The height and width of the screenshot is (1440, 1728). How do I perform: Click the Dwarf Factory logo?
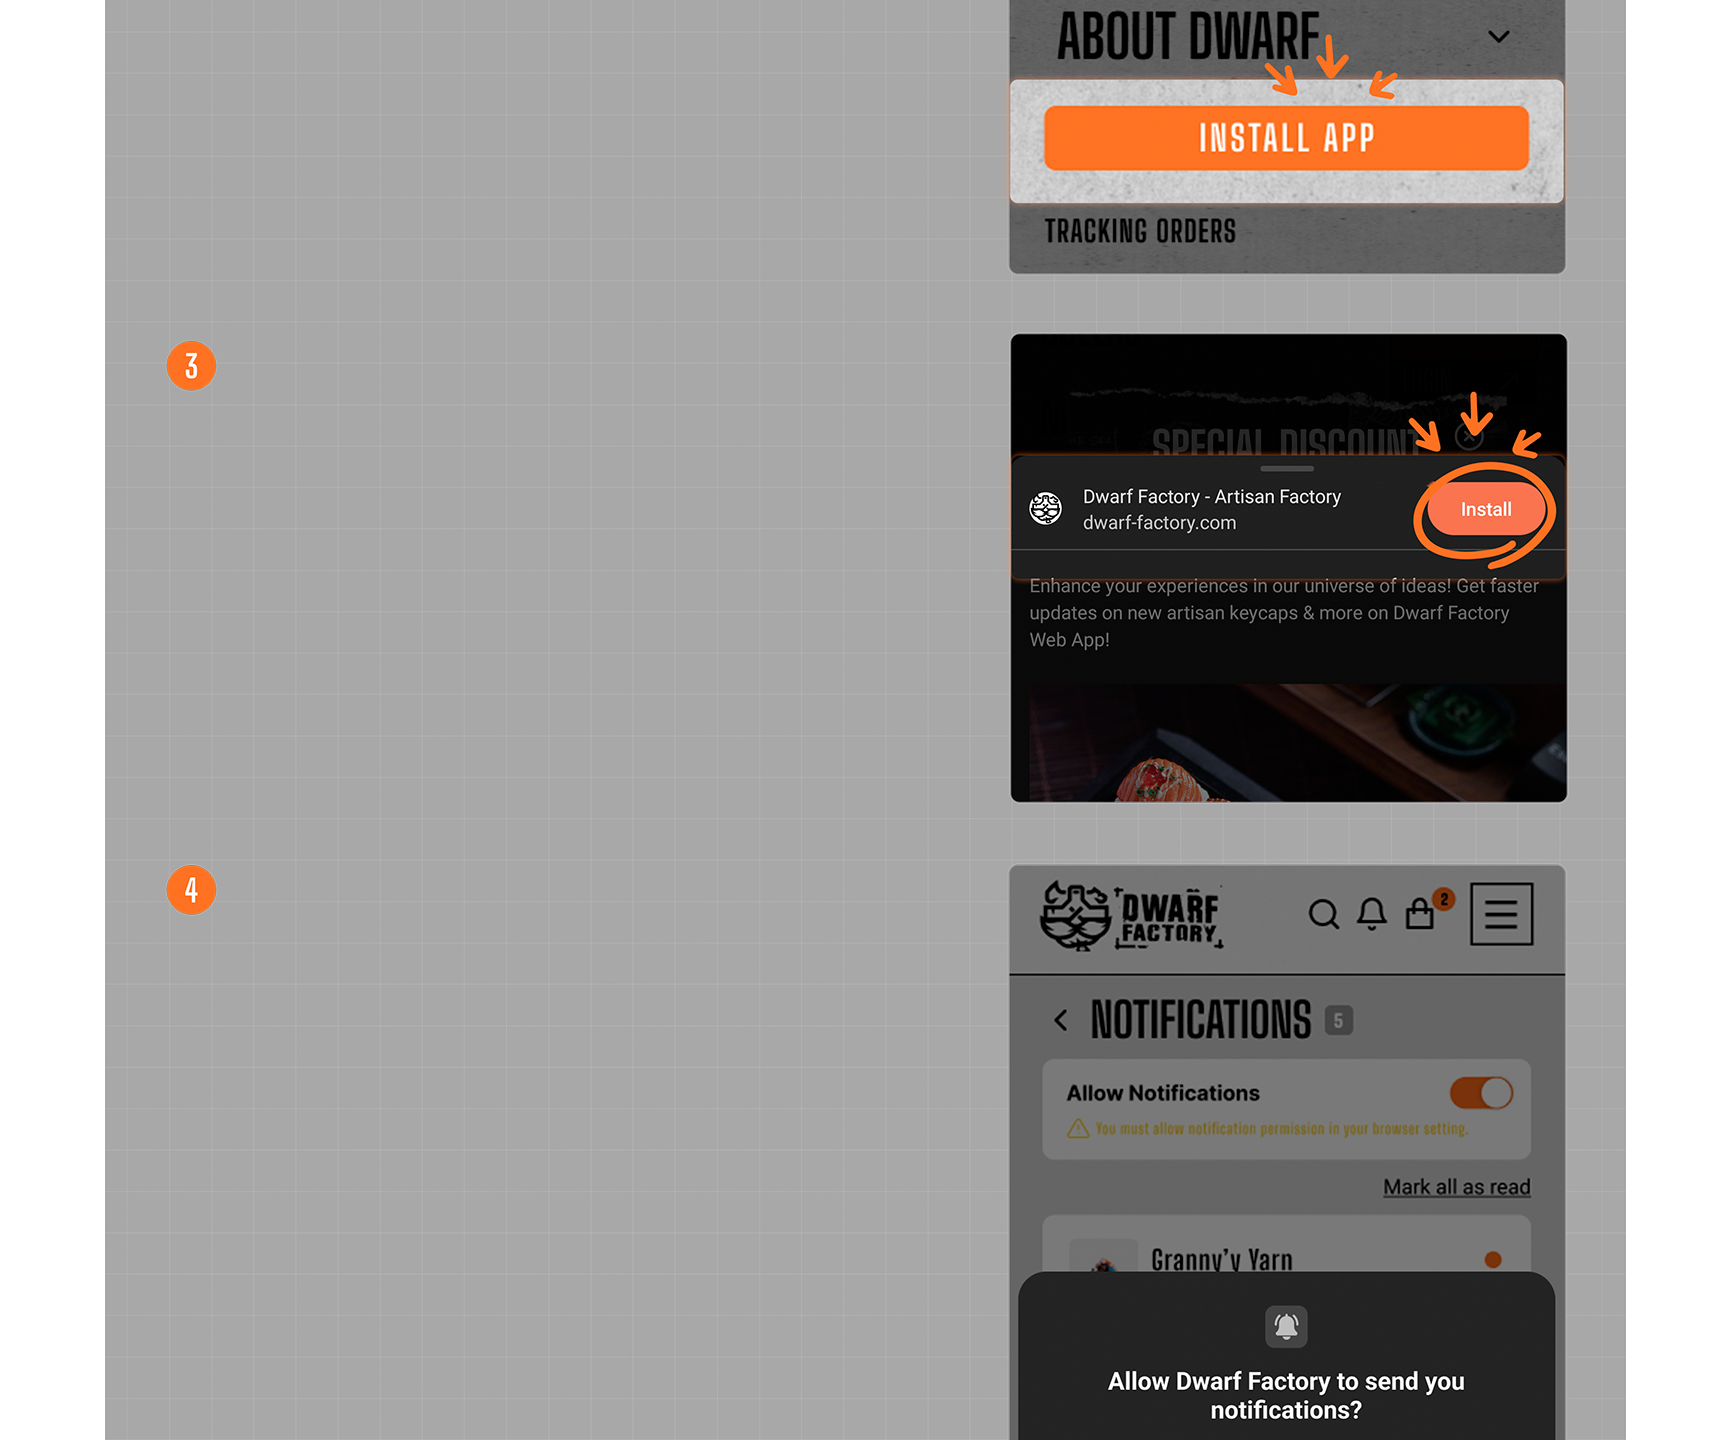point(1130,915)
